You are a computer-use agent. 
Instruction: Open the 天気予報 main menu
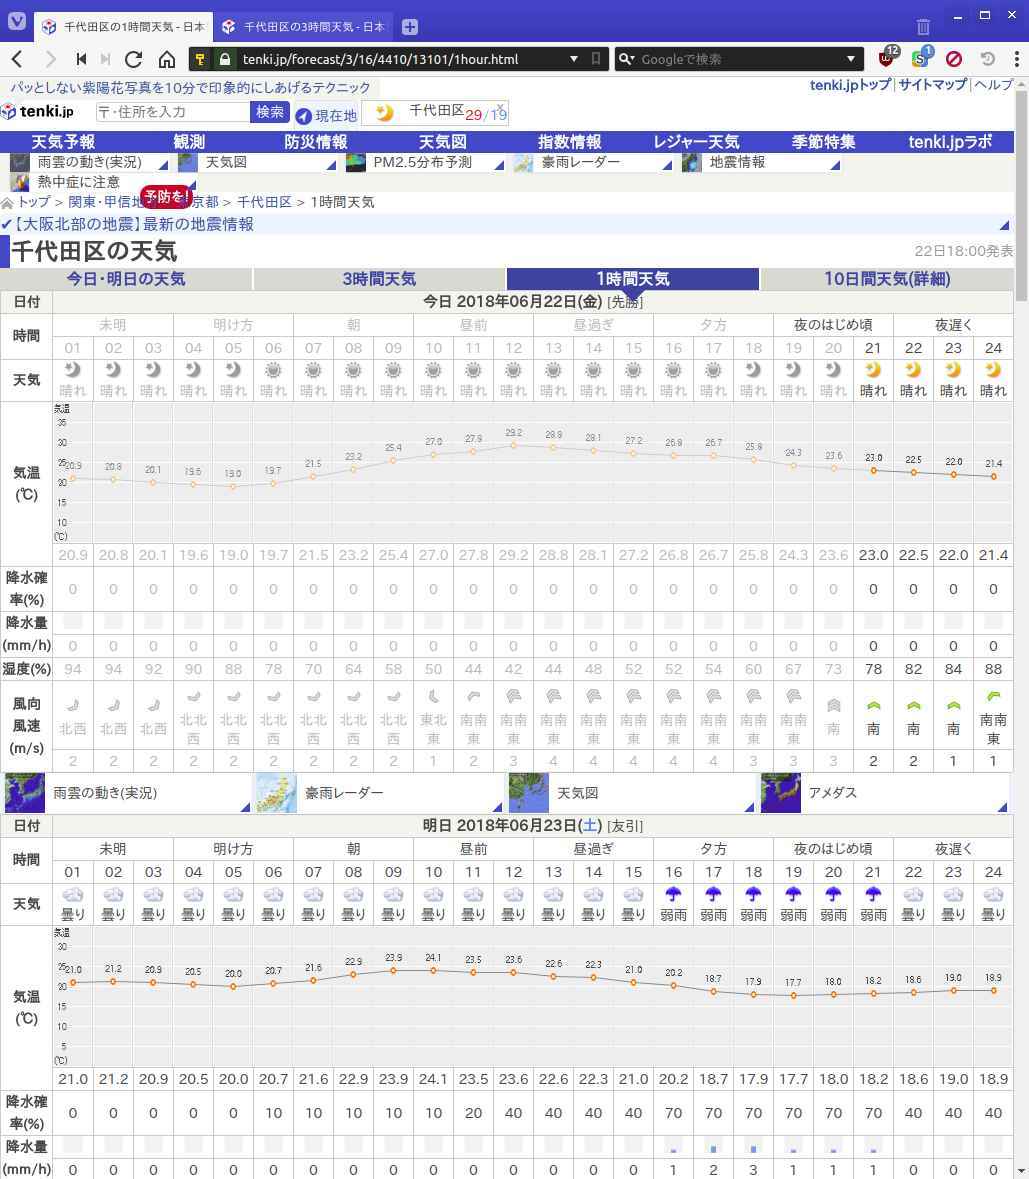[63, 142]
